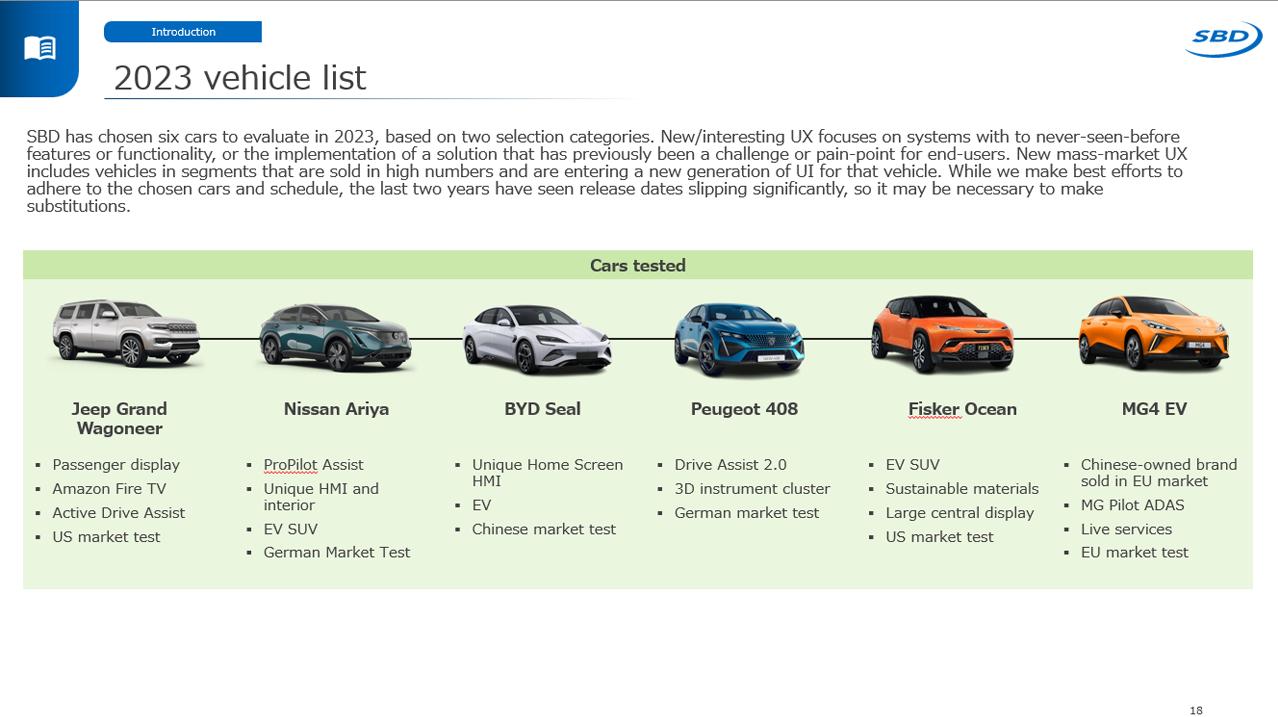Click 'EV SUV' under Fisker Ocean
The width and height of the screenshot is (1278, 717).
912,465
